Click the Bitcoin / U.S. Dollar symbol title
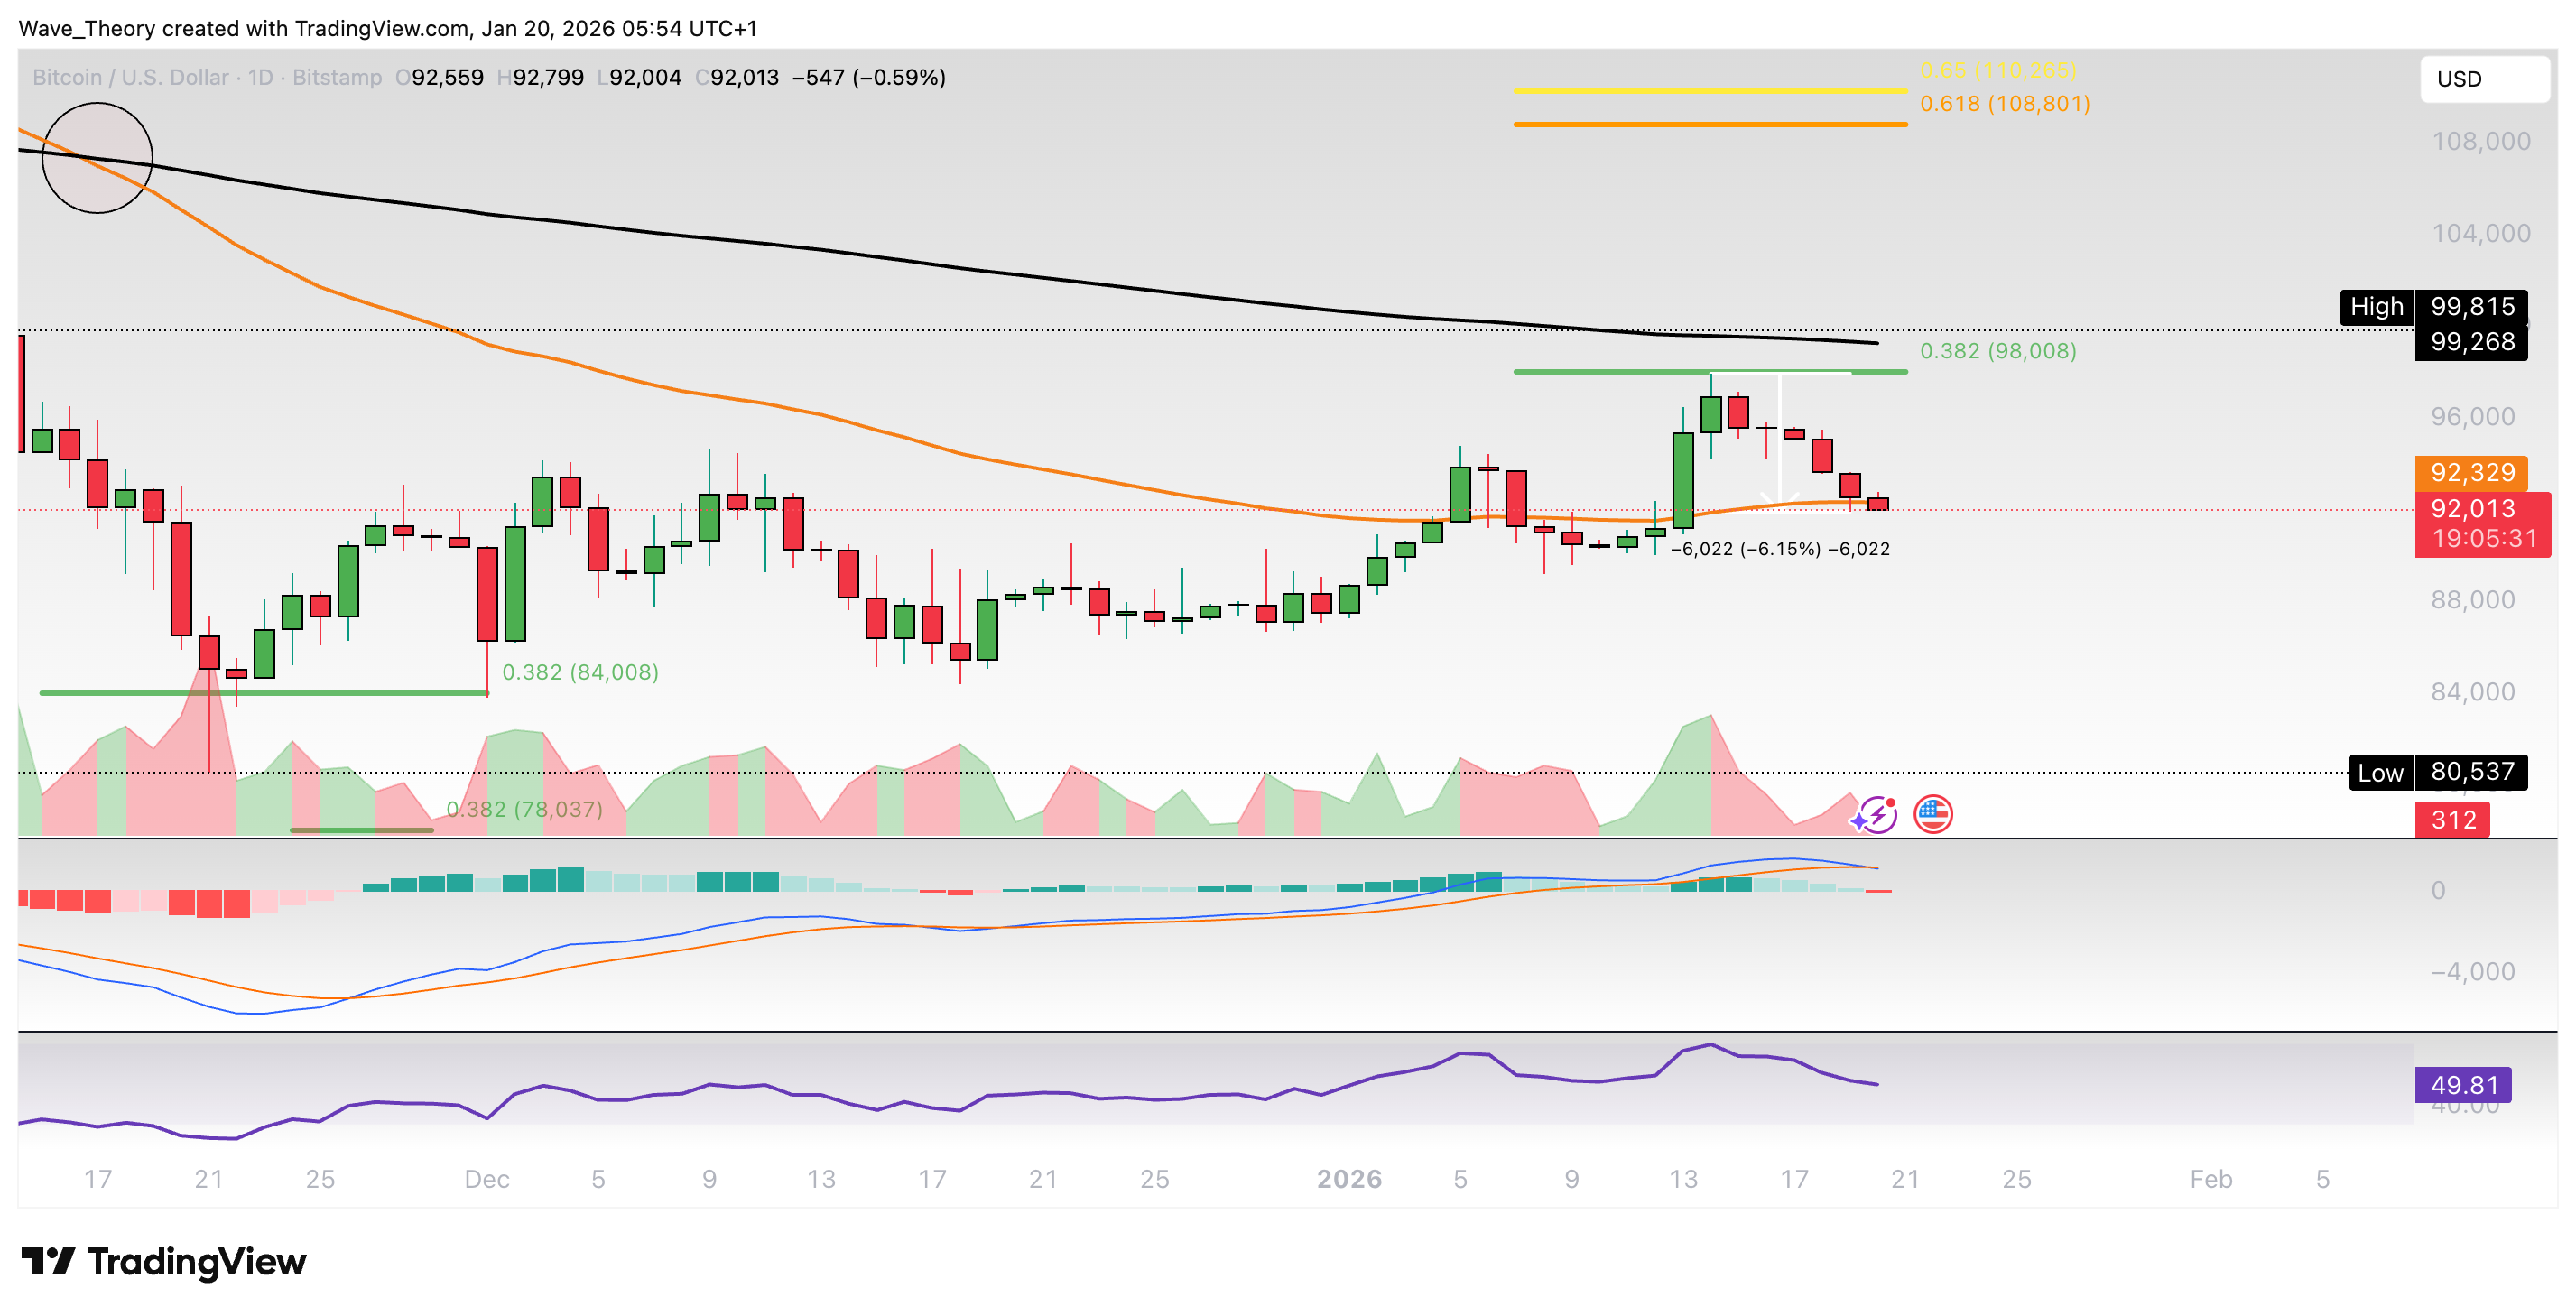2576x1316 pixels. coord(130,77)
